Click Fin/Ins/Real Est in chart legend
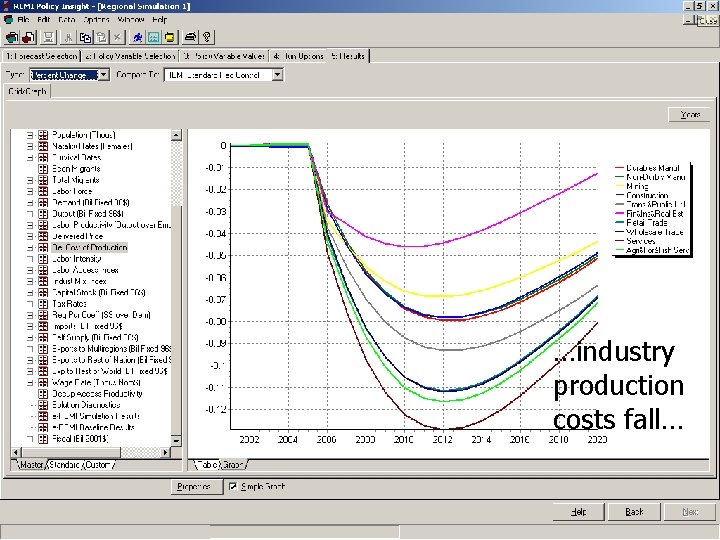720x540 pixels. pyautogui.click(x=654, y=214)
